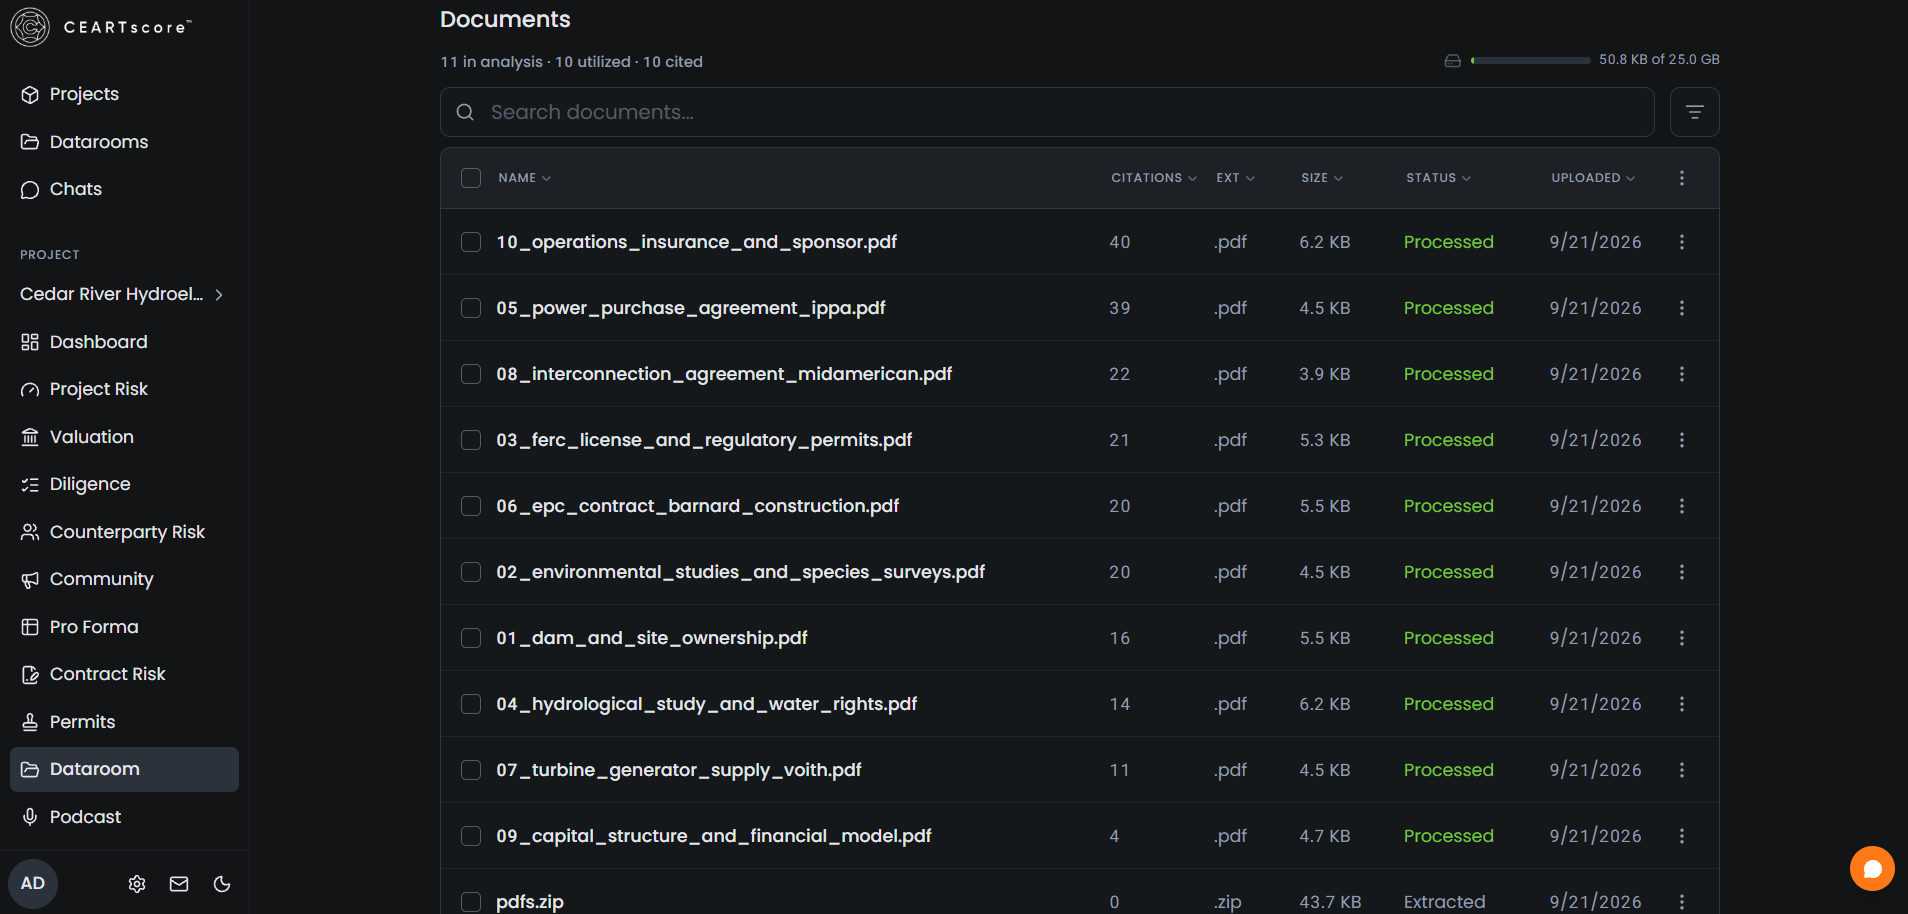Viewport: 1908px width, 914px height.
Task: Open row menu for 06_epc_contract_barnard_construction.pdf
Action: (1681, 506)
